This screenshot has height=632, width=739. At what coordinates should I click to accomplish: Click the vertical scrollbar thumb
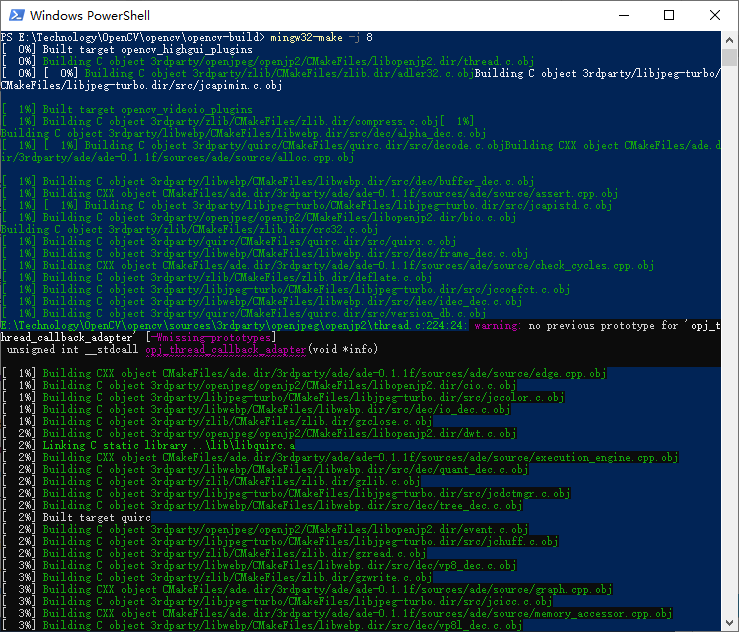[x=730, y=57]
